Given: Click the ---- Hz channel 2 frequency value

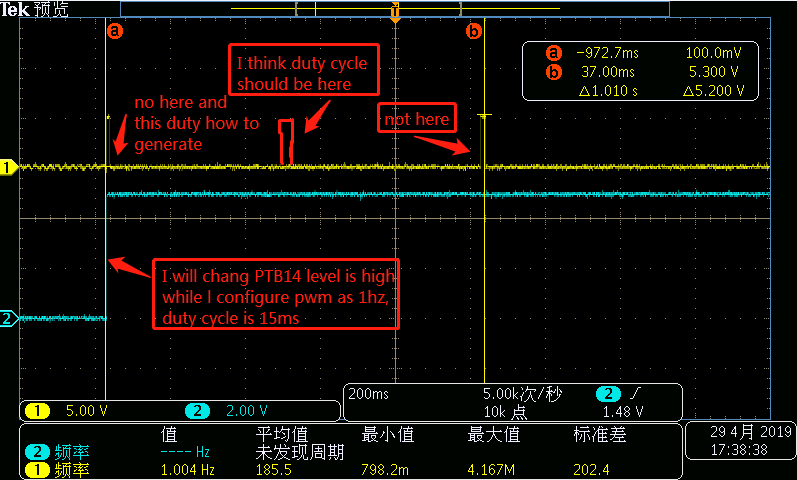Looking at the screenshot, I should [185, 452].
